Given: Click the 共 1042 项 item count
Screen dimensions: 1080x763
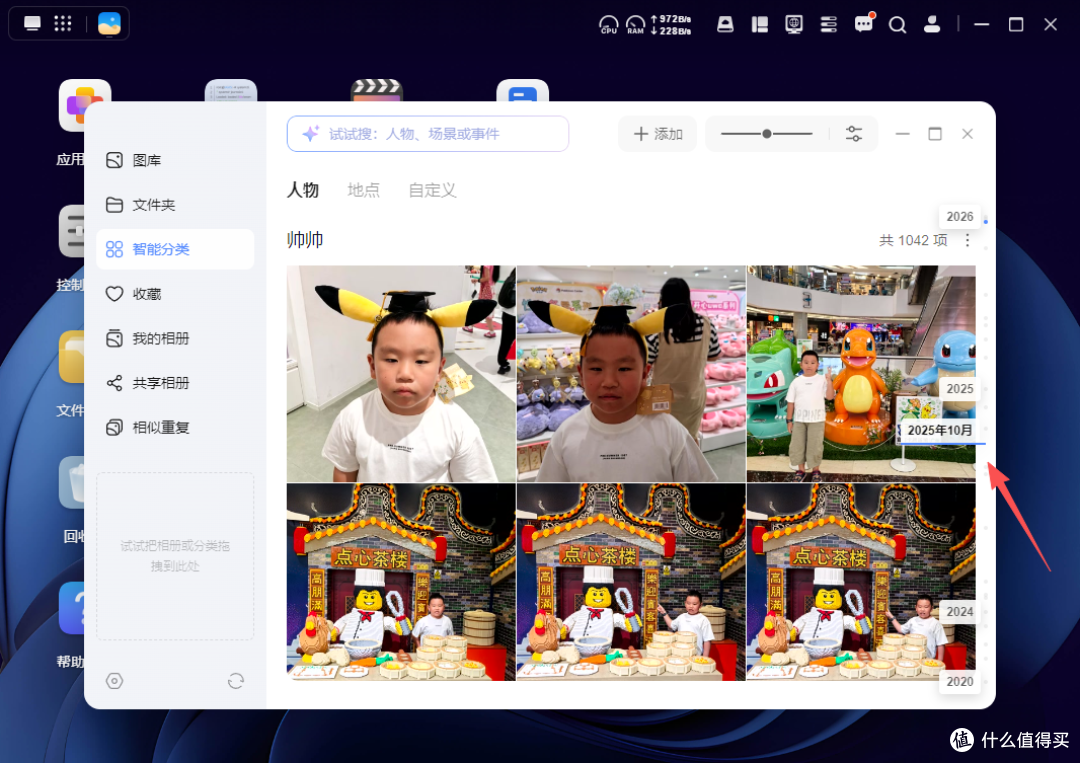Looking at the screenshot, I should (913, 240).
